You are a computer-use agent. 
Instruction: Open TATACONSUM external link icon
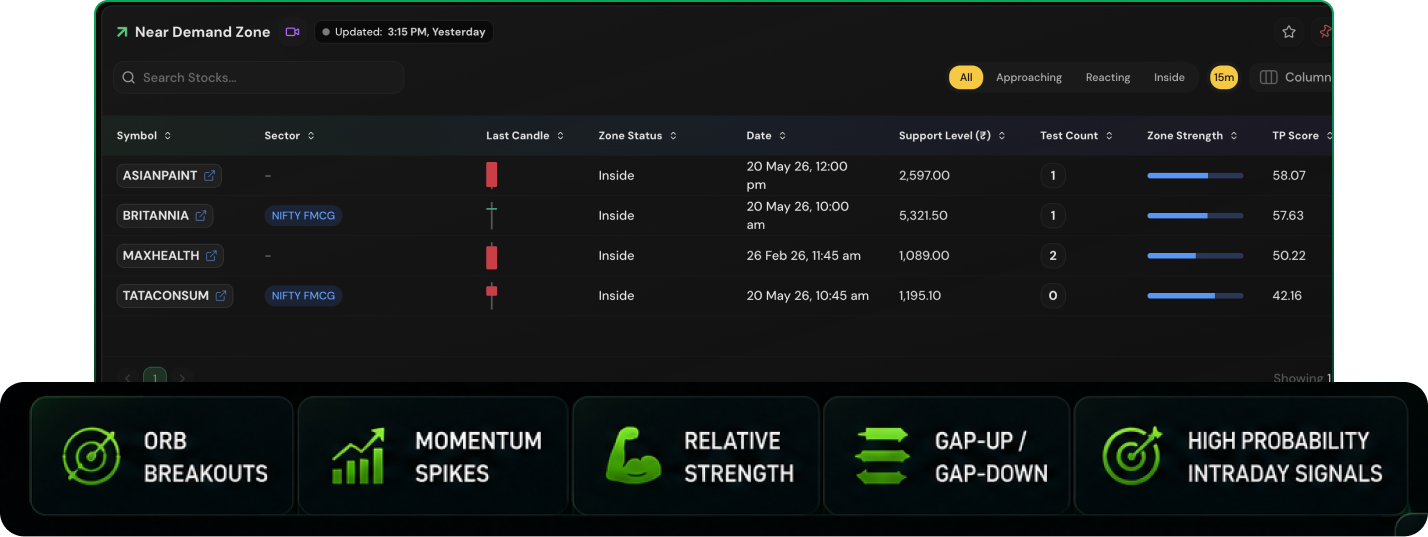(x=221, y=296)
